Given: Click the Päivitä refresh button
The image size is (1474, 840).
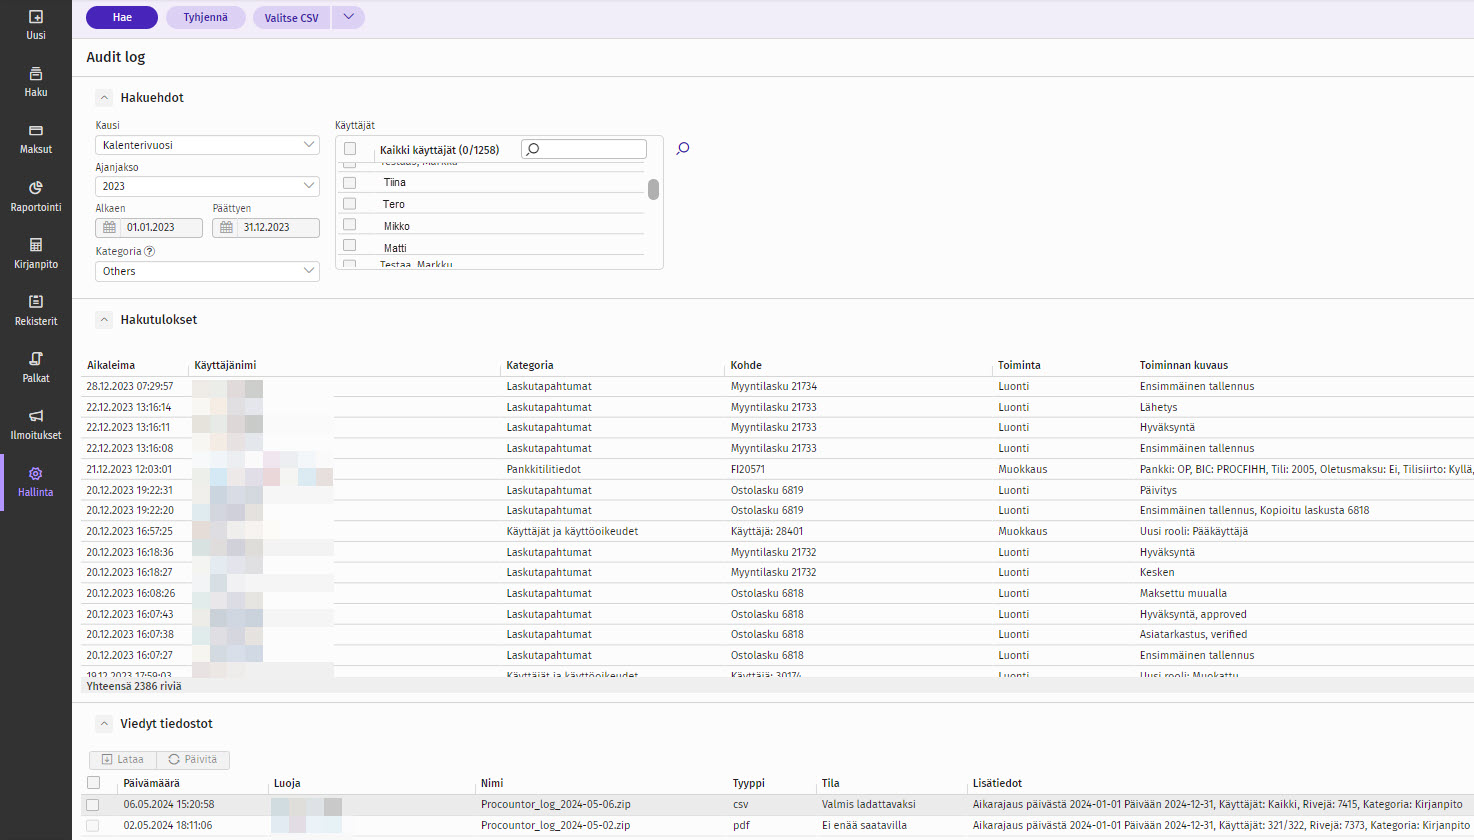Looking at the screenshot, I should (x=193, y=760).
